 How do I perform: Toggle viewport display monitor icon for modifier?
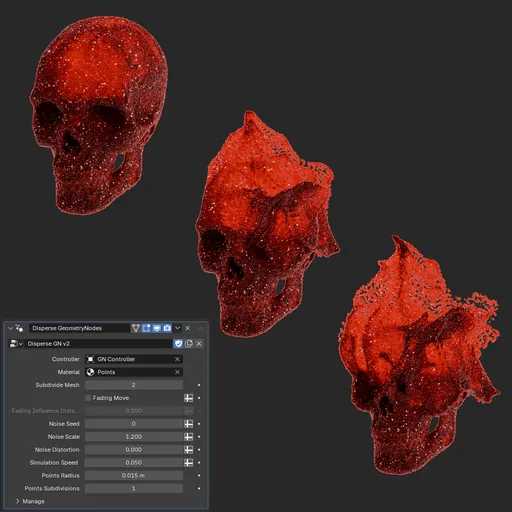click(x=157, y=328)
